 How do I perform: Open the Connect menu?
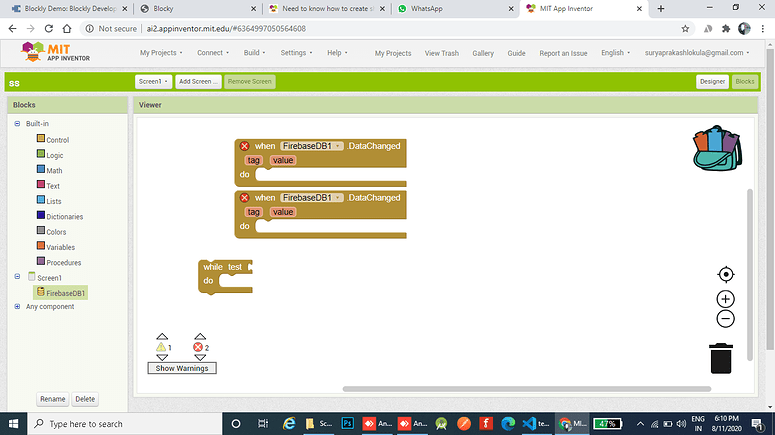coord(213,53)
